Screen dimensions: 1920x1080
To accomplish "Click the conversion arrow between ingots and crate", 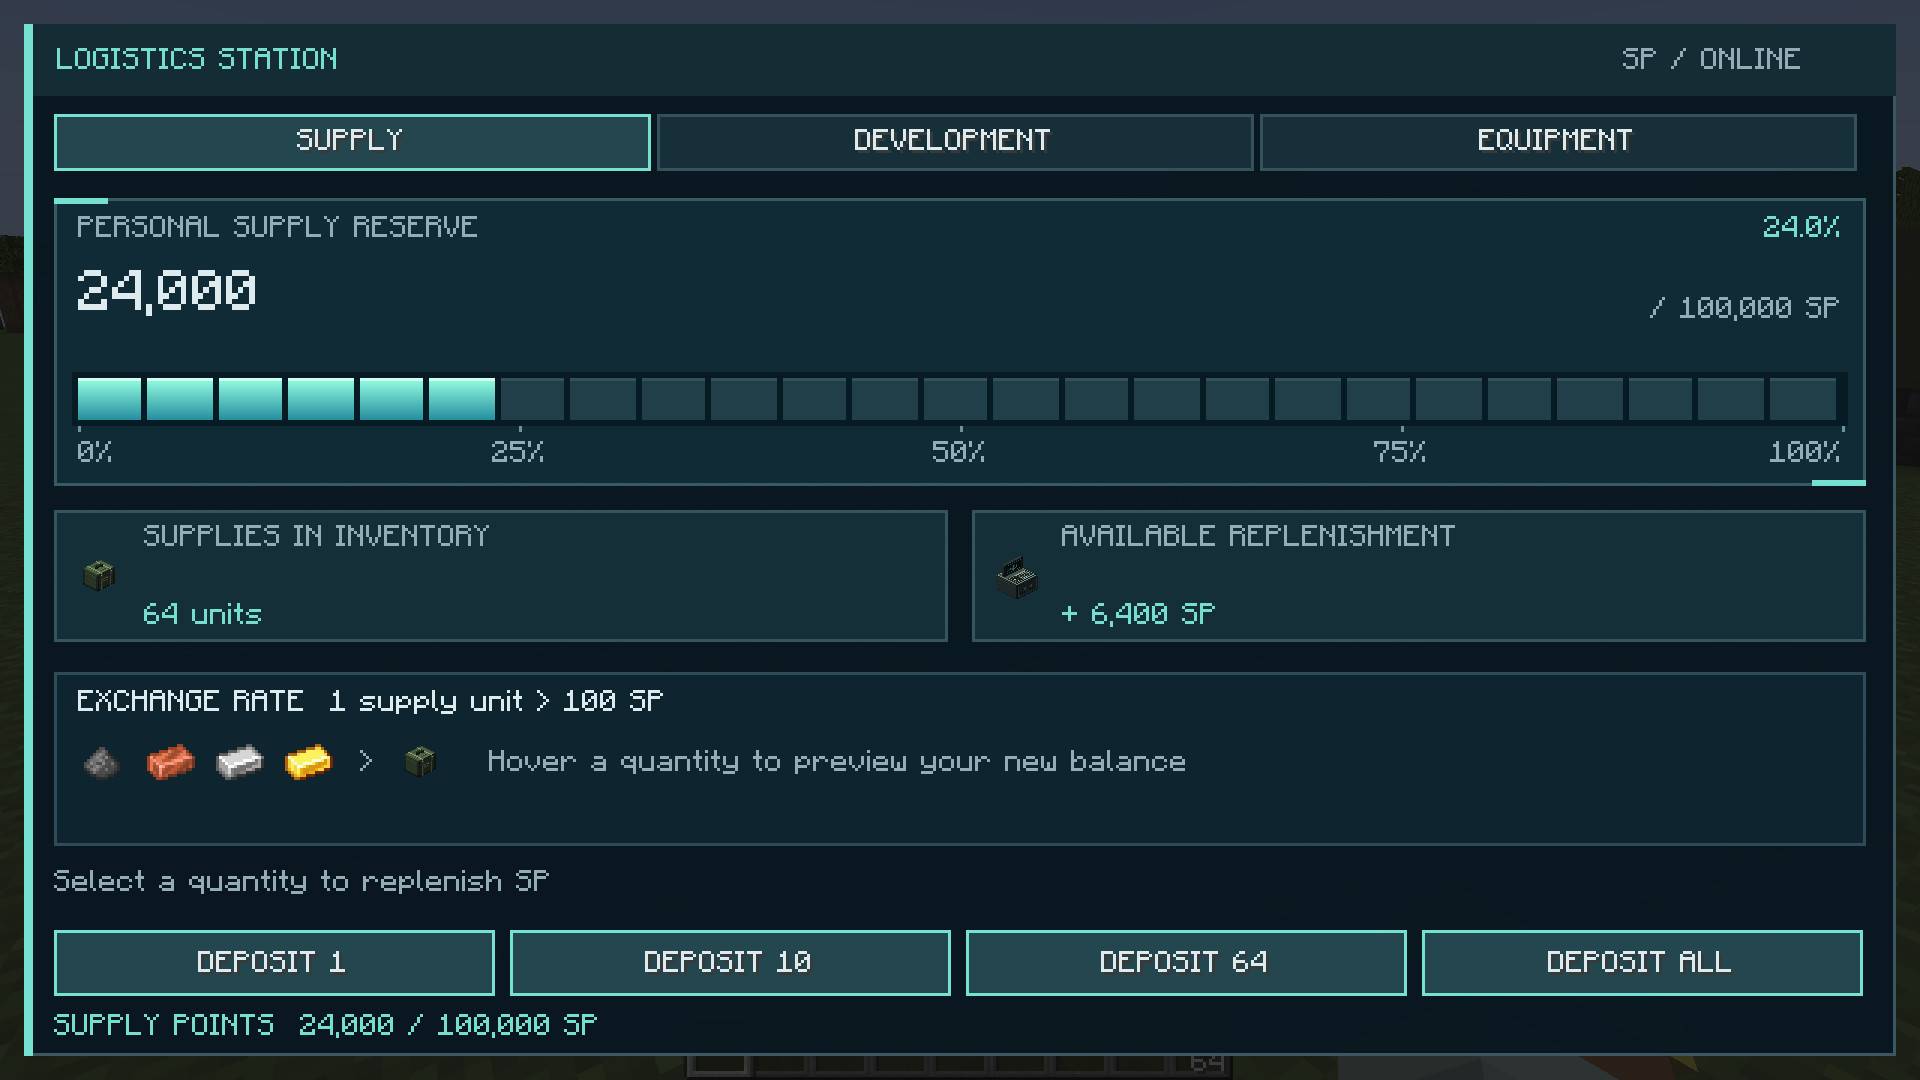I will pos(366,762).
